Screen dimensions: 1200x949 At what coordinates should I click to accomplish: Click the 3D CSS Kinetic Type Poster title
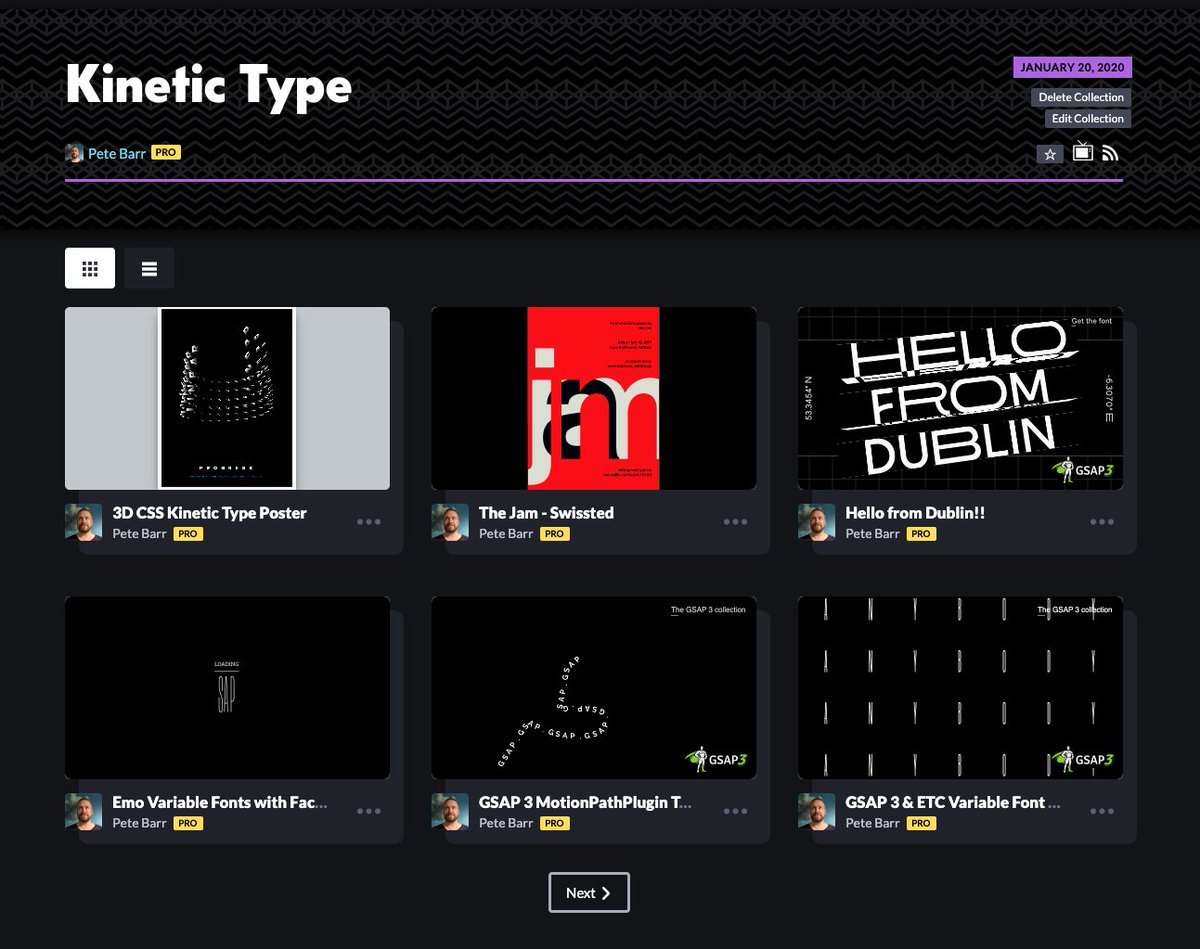[x=209, y=513]
